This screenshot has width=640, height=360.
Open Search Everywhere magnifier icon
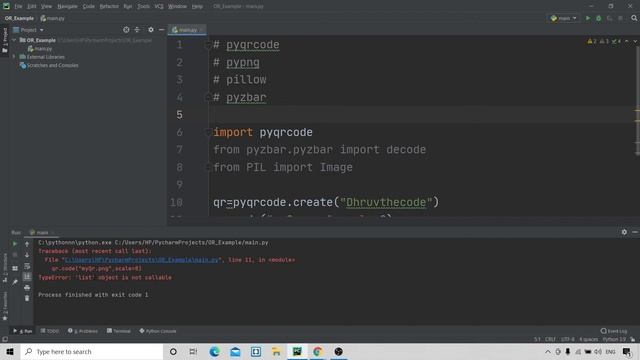[634, 18]
